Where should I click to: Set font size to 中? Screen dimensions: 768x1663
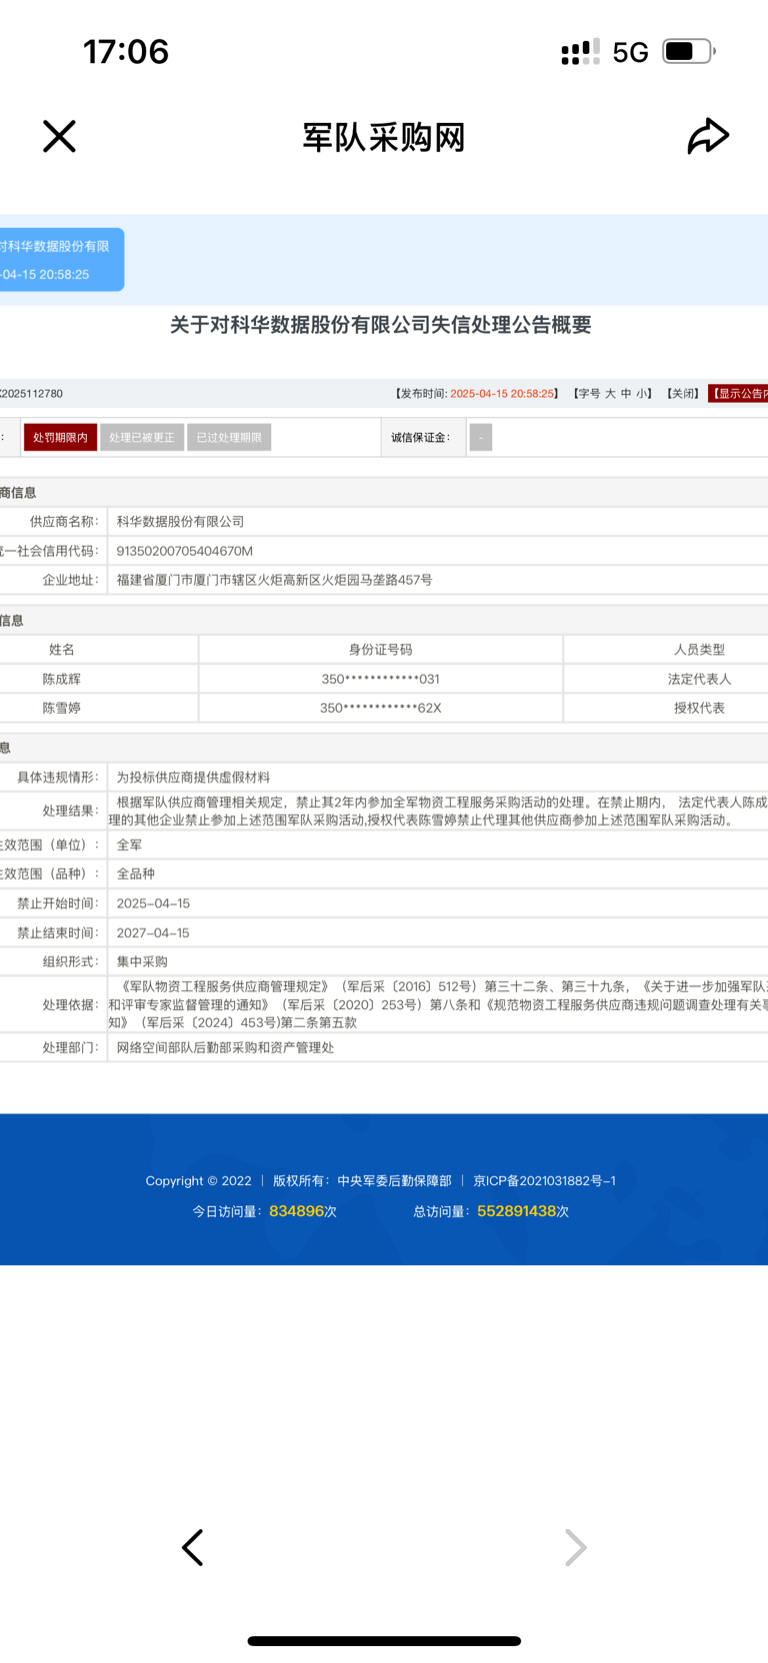626,393
